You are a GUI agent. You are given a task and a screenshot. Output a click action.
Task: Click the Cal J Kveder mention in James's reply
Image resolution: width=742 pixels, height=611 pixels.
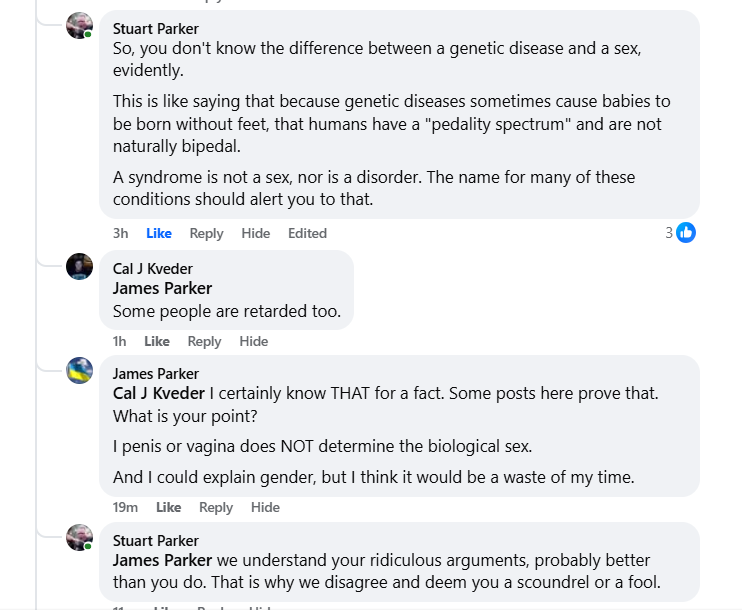tap(159, 393)
